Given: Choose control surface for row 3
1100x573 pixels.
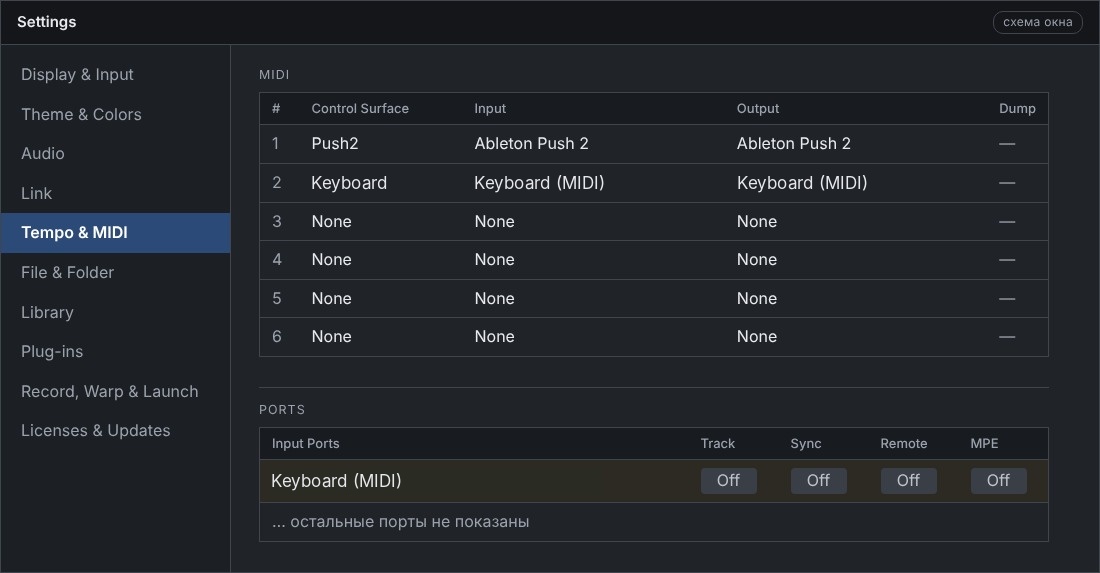Looking at the screenshot, I should (331, 222).
